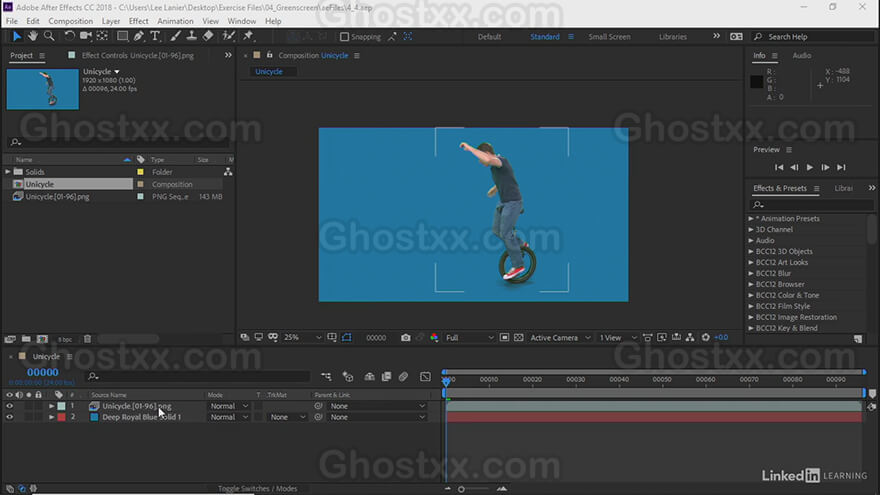This screenshot has height=495, width=880.
Task: Toggle mask and shape path visibility
Action: 346,337
